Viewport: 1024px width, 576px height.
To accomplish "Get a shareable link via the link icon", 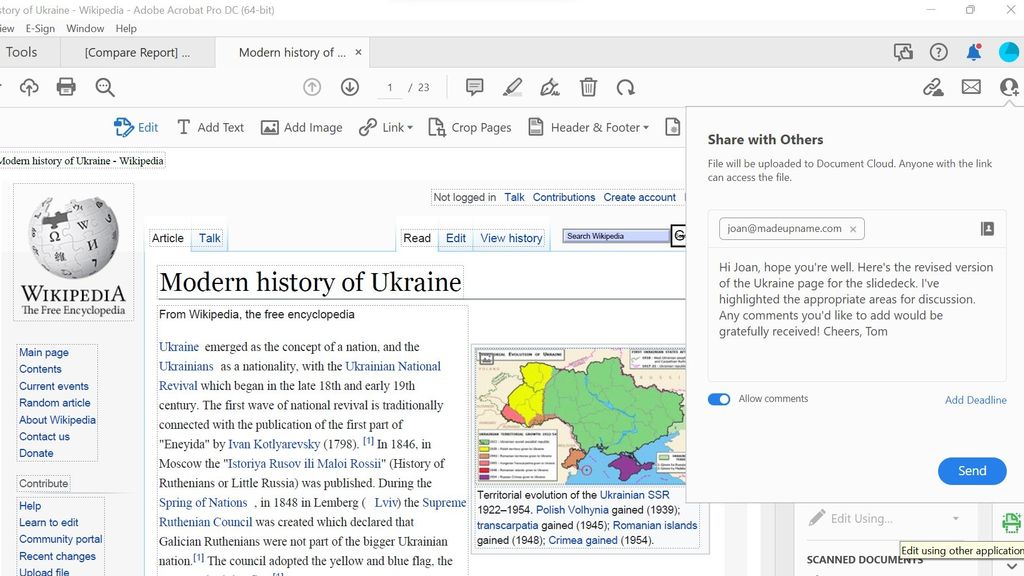I will 933,87.
